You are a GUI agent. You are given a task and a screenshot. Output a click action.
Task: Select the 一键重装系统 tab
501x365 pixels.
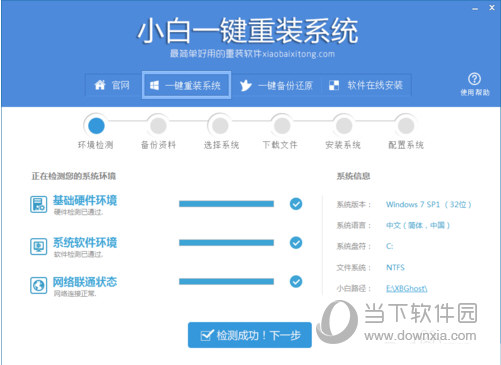point(186,85)
